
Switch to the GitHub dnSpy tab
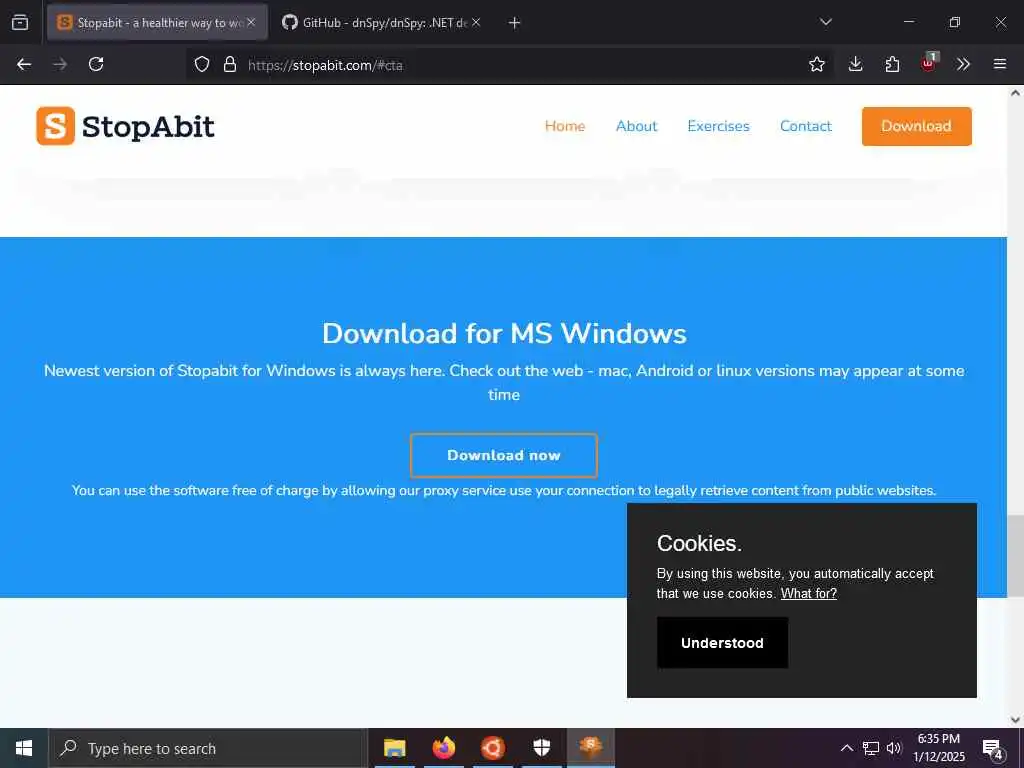382,22
